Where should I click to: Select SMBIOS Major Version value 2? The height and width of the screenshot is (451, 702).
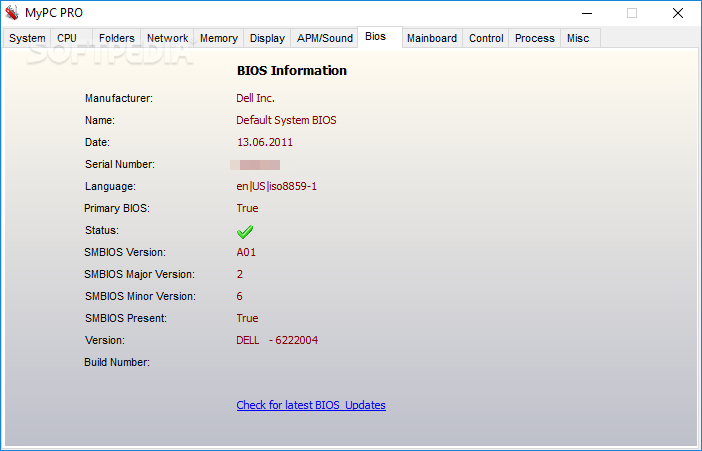click(240, 274)
